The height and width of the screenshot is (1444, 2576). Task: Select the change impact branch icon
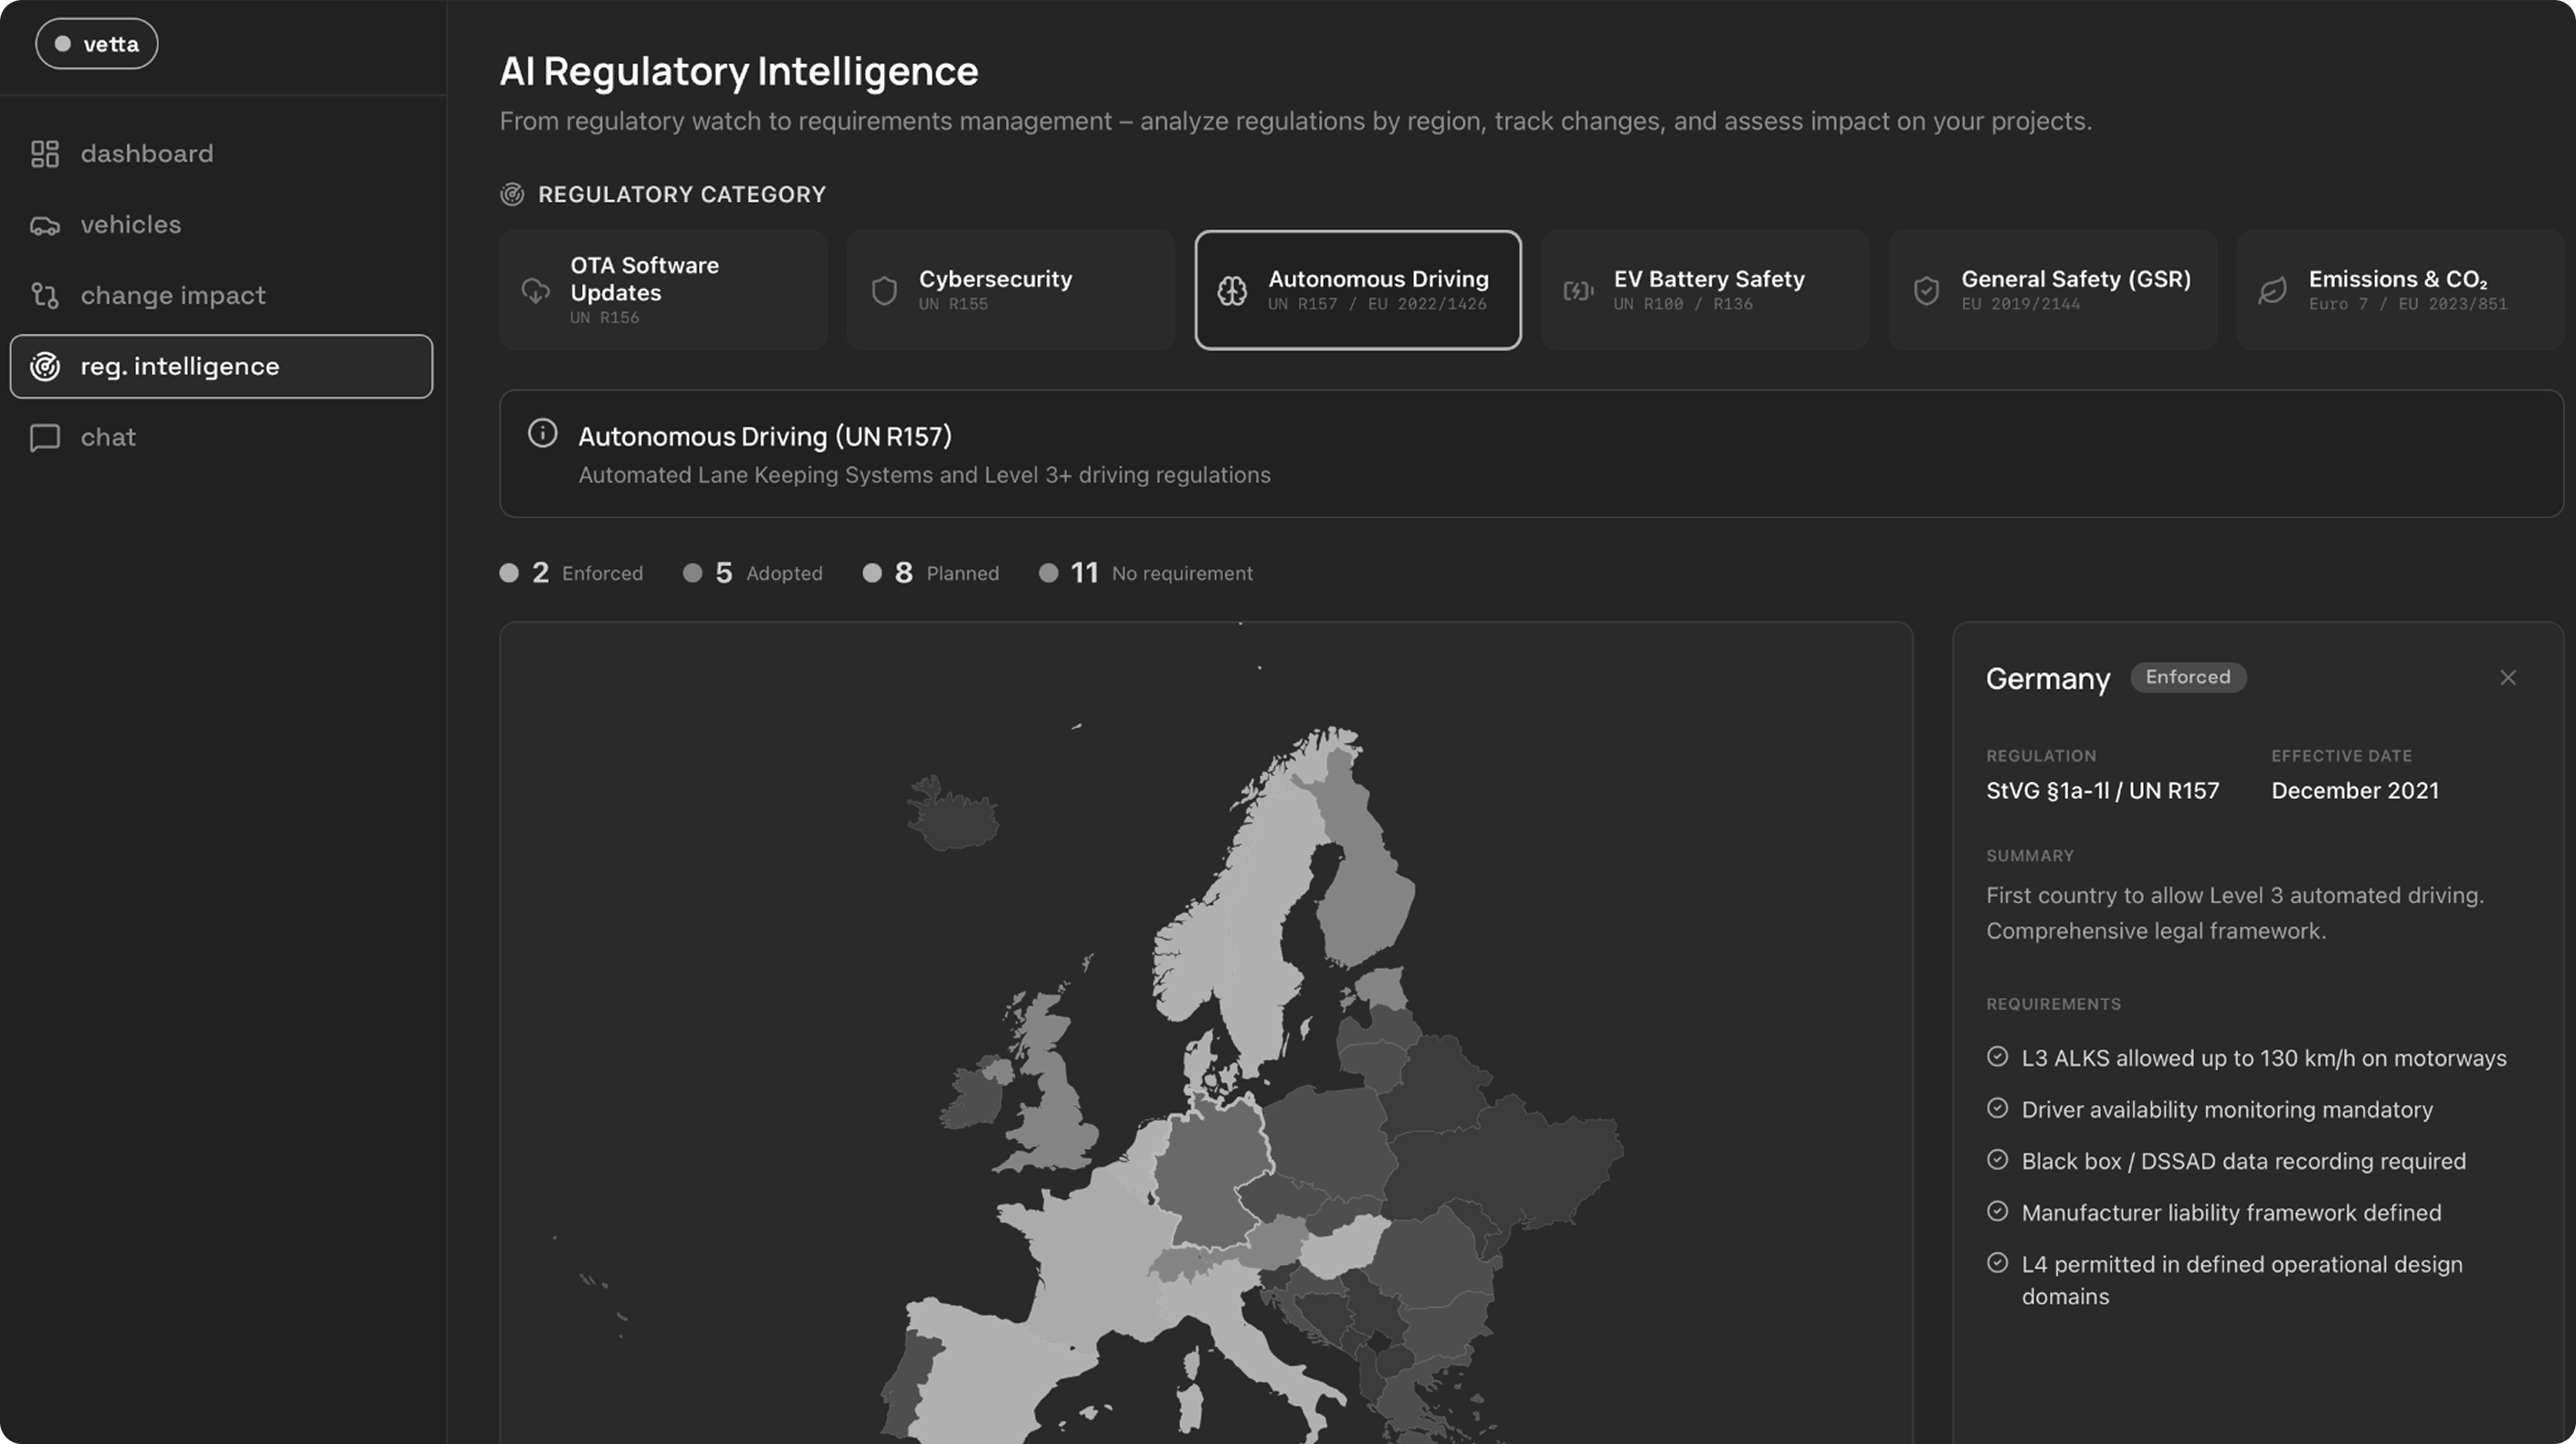pyautogui.click(x=45, y=296)
